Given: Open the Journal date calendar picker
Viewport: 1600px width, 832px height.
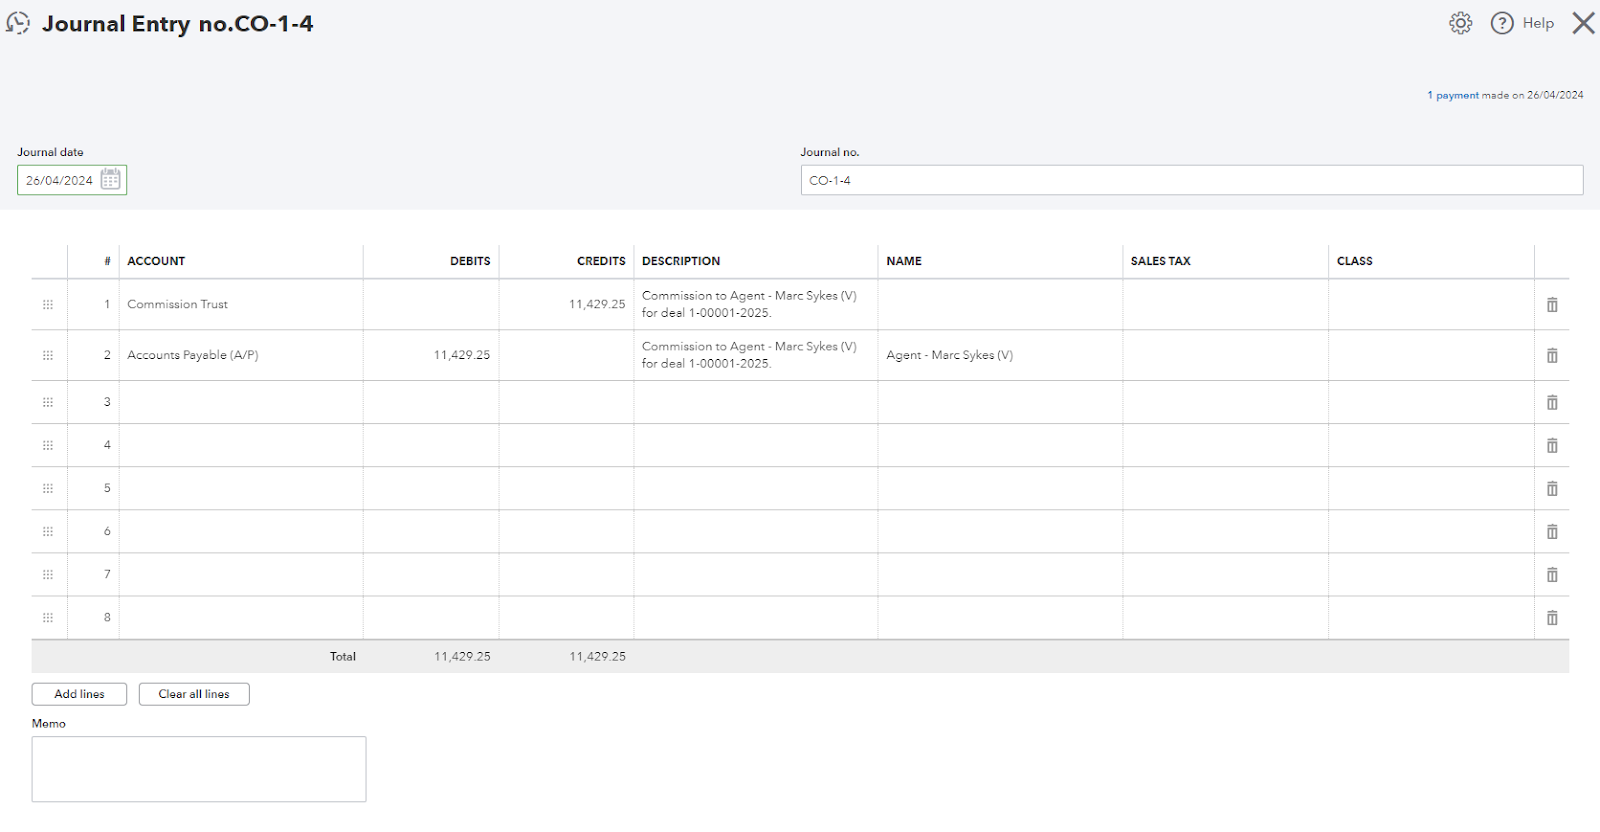Looking at the screenshot, I should (111, 180).
